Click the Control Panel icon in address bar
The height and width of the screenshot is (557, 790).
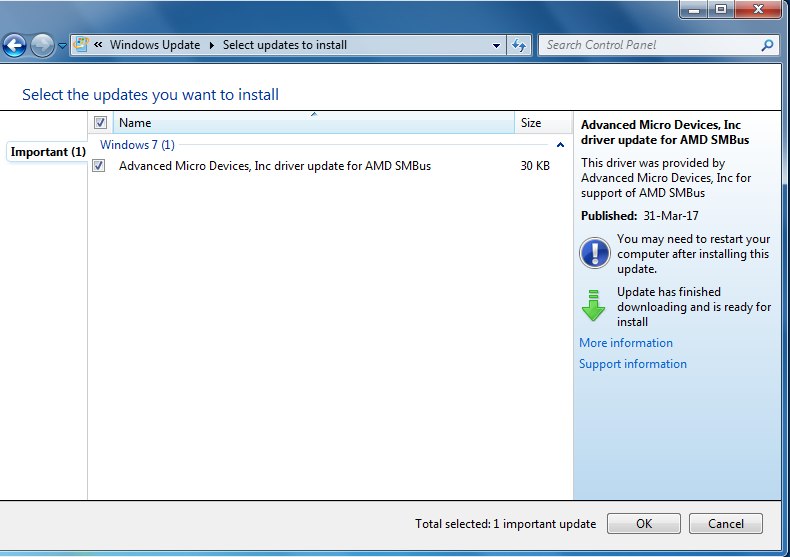[81, 45]
